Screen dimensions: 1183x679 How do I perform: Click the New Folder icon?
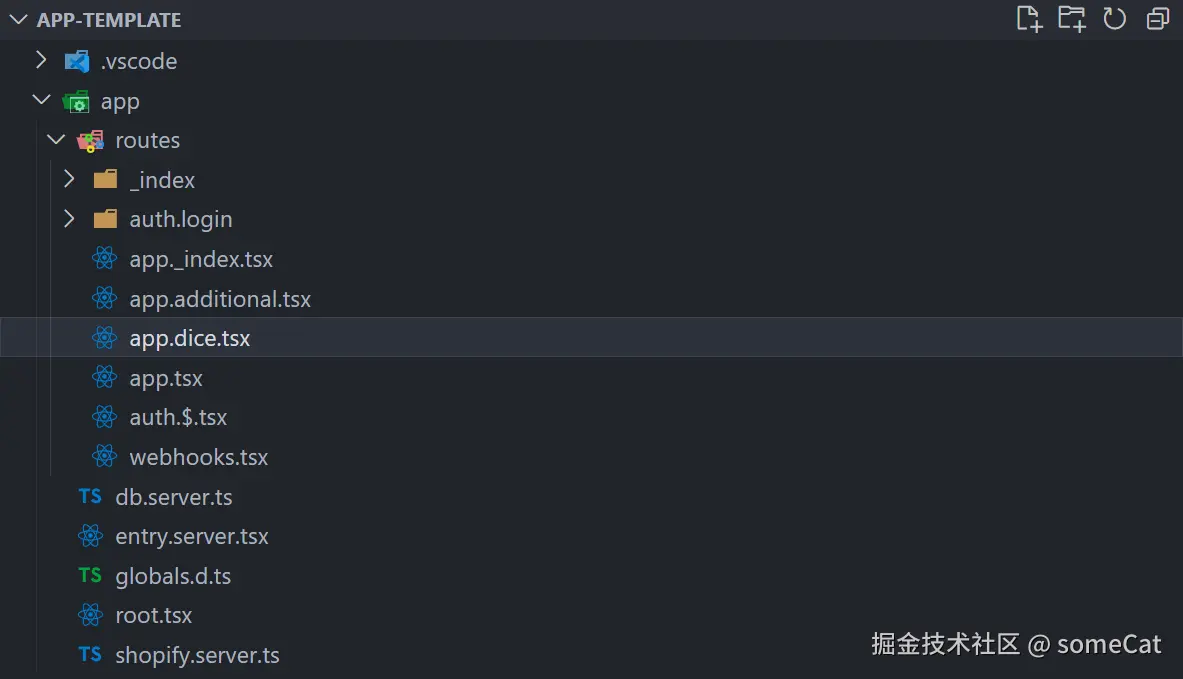pos(1072,19)
